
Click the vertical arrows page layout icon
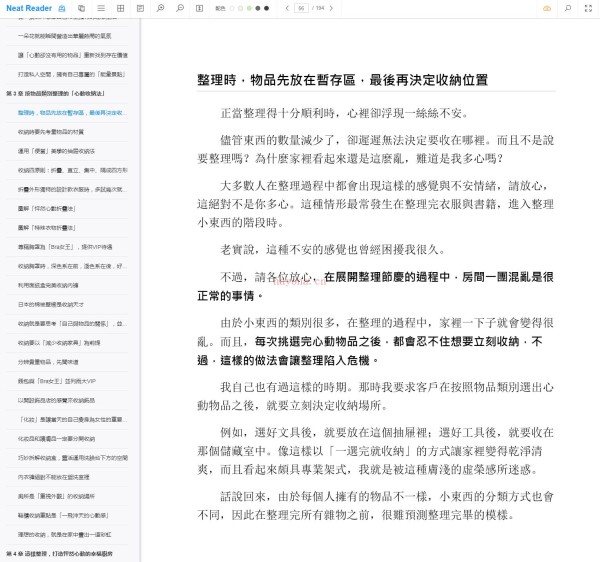coord(199,8)
